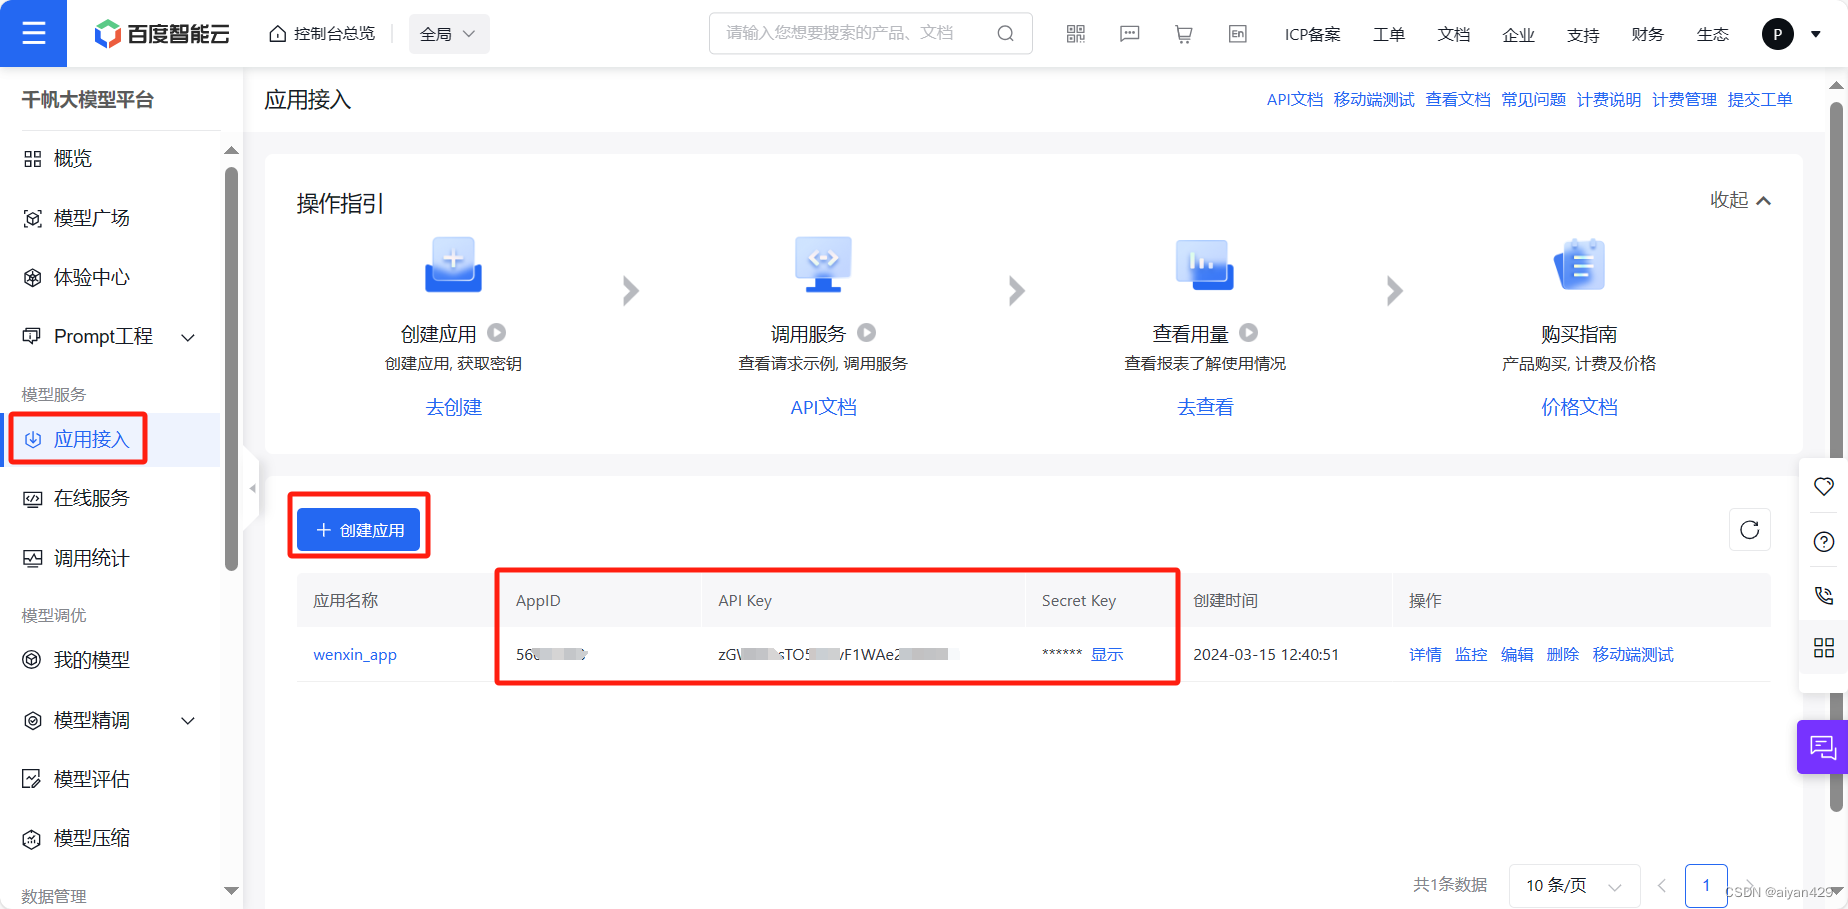Play the 调用服务 tutorial video icon
Screen dimensions: 1848x909
(x=866, y=333)
